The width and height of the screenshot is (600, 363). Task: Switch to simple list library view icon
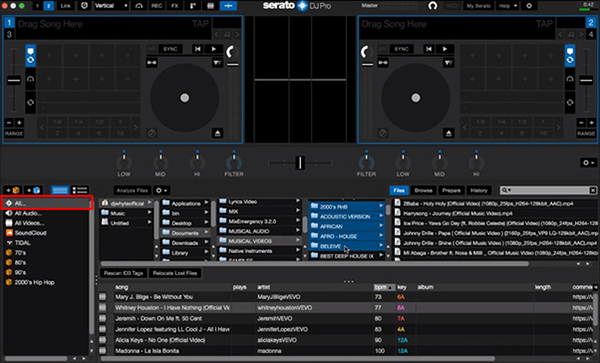[x=60, y=190]
